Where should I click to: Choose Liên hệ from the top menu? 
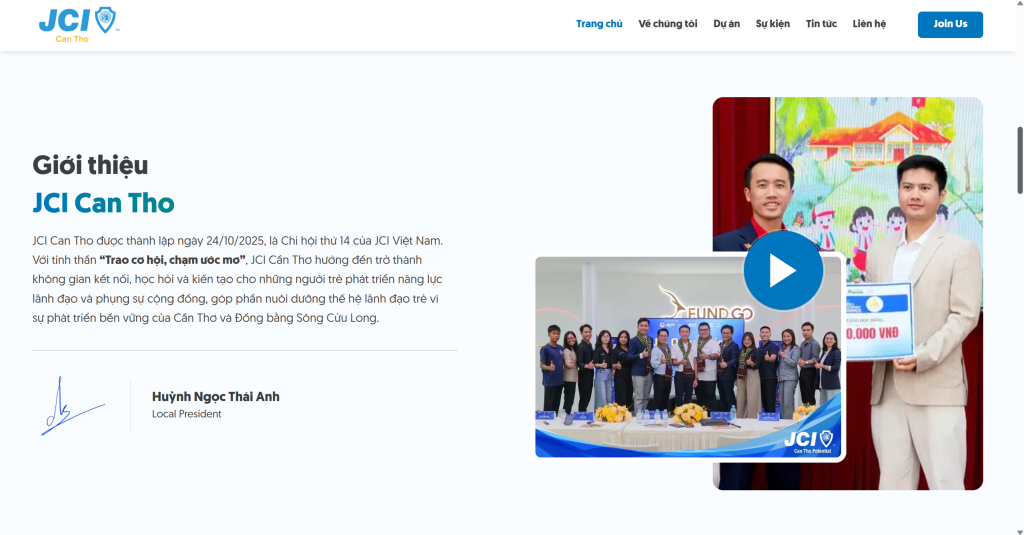tap(869, 24)
